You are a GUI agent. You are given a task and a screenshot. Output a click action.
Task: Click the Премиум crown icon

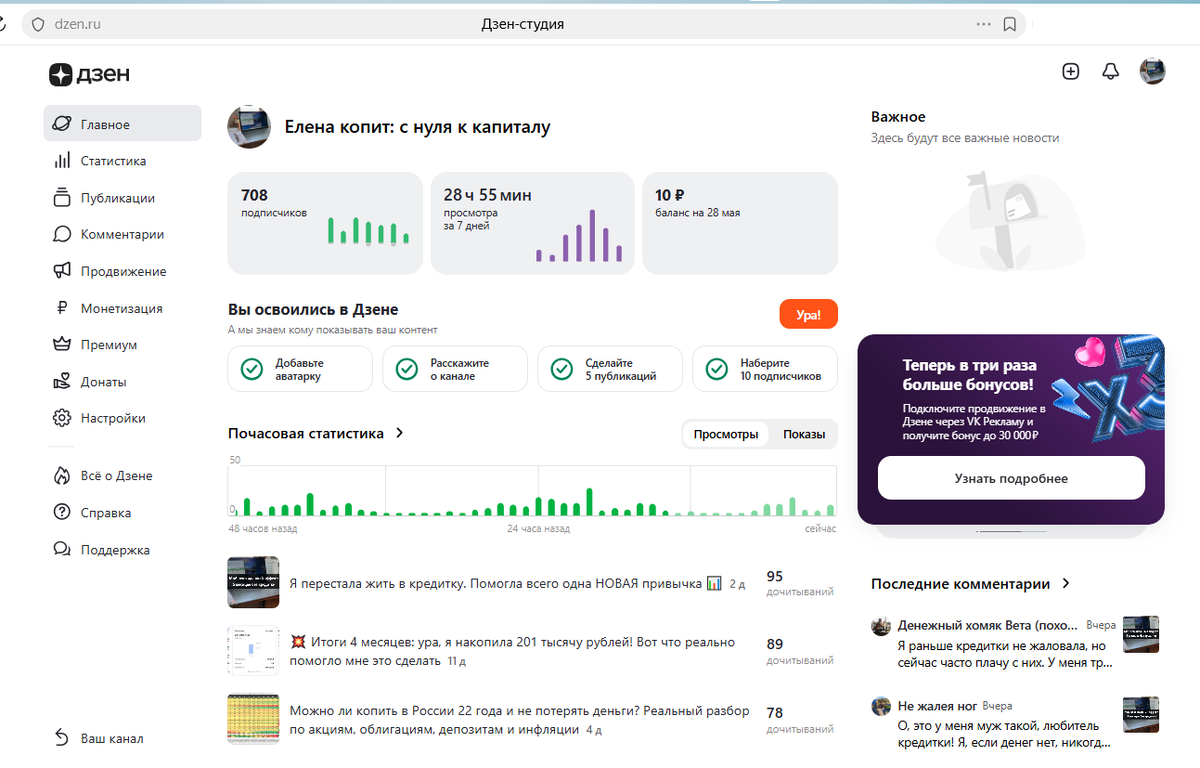[62, 345]
